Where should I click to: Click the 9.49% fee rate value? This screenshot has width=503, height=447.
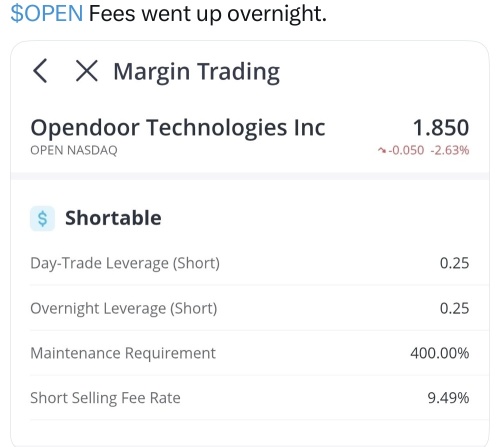tap(448, 398)
